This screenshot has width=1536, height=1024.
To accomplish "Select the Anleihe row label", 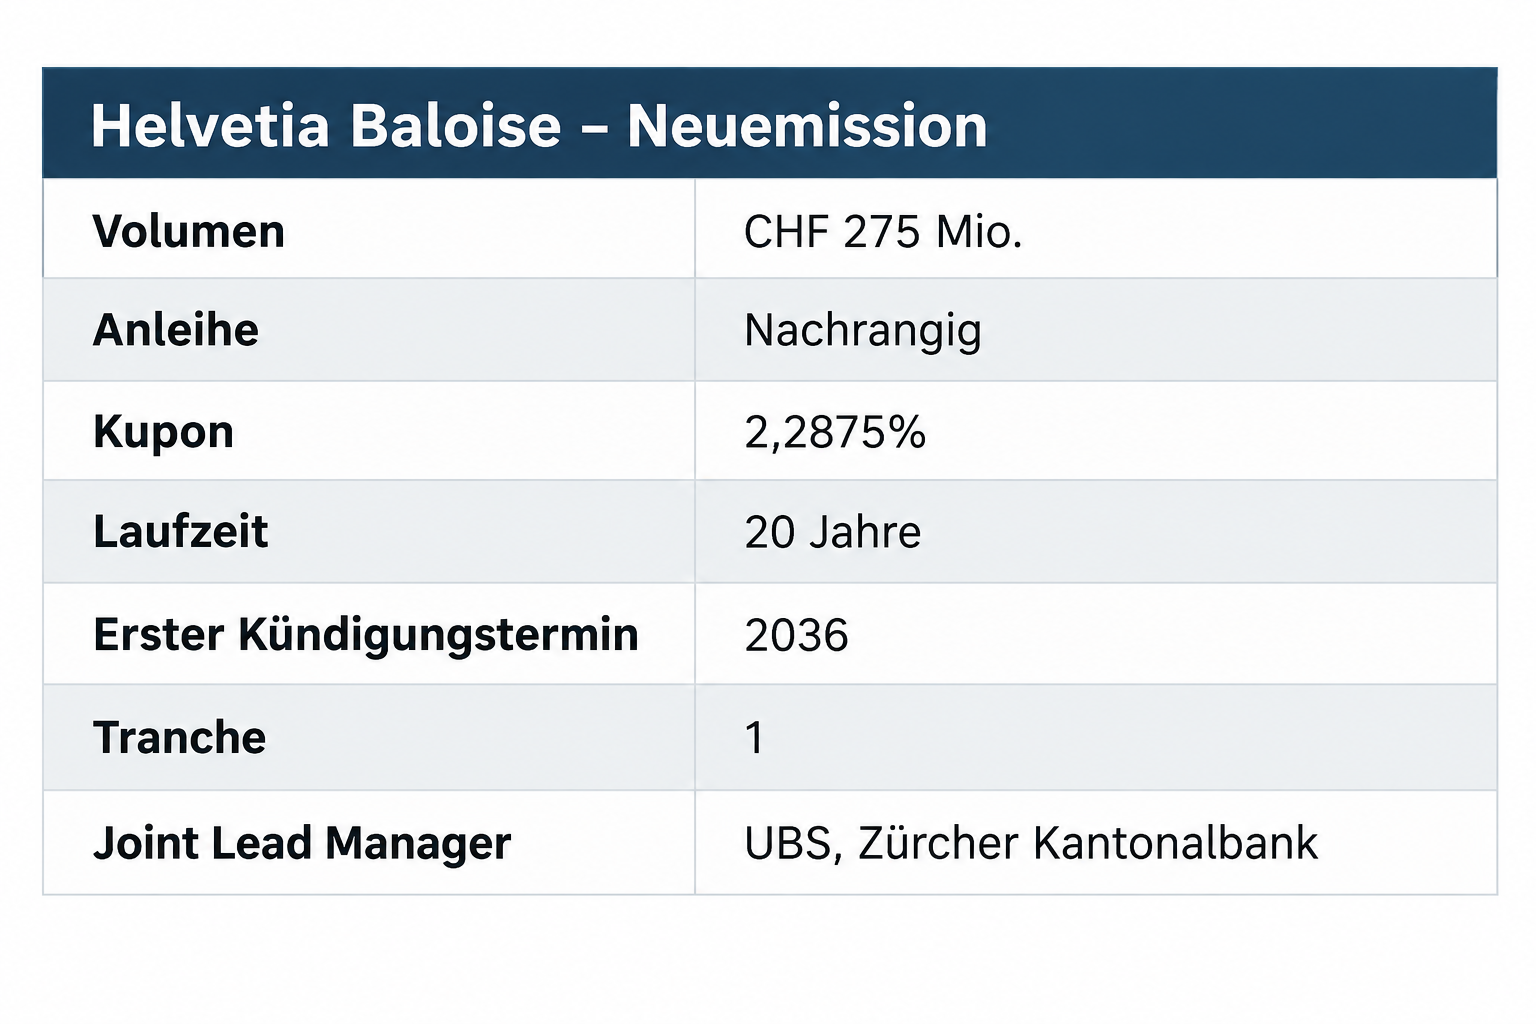I will click(x=176, y=330).
